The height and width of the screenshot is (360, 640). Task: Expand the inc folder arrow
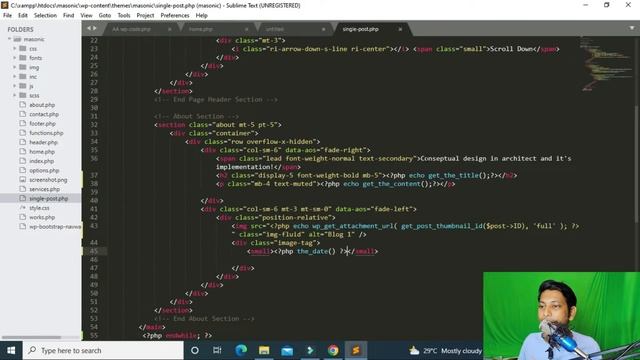tap(15, 77)
